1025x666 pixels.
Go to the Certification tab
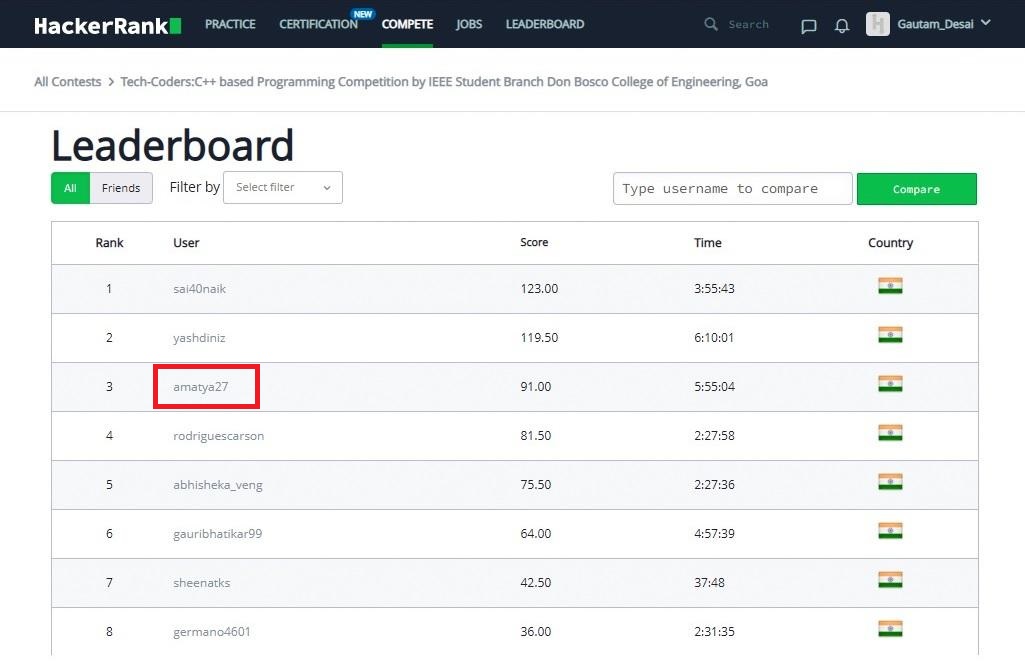click(x=318, y=24)
